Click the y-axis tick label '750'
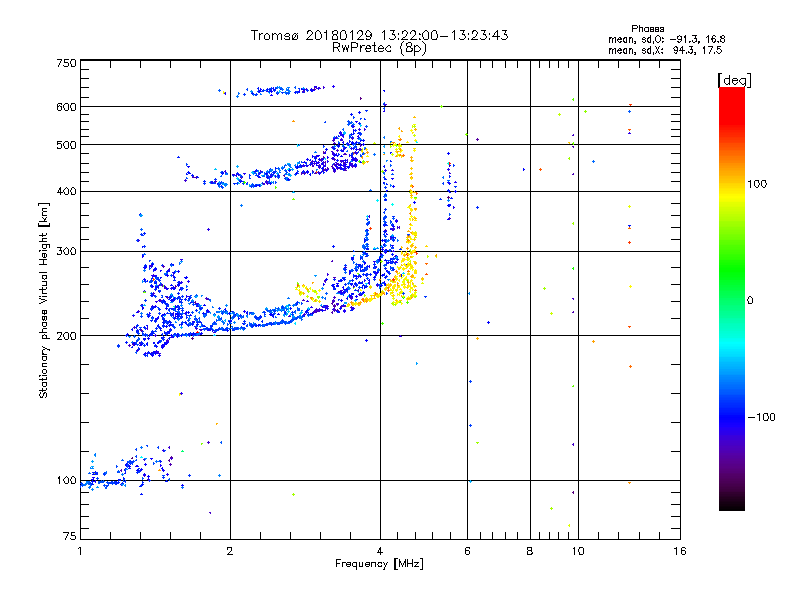 (66, 63)
